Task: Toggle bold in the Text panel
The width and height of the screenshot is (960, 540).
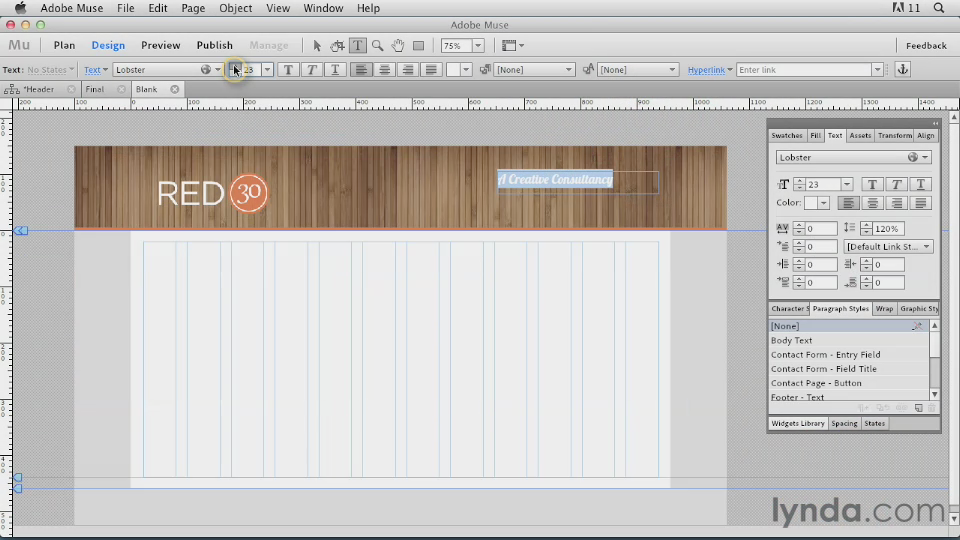Action: point(873,184)
